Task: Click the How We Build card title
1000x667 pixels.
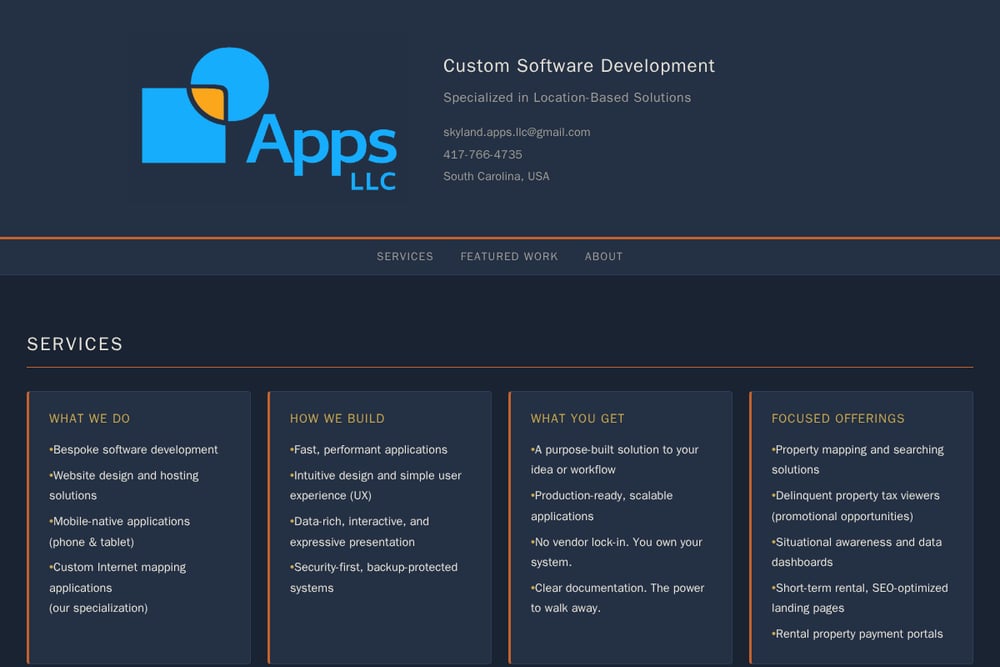Action: [337, 418]
